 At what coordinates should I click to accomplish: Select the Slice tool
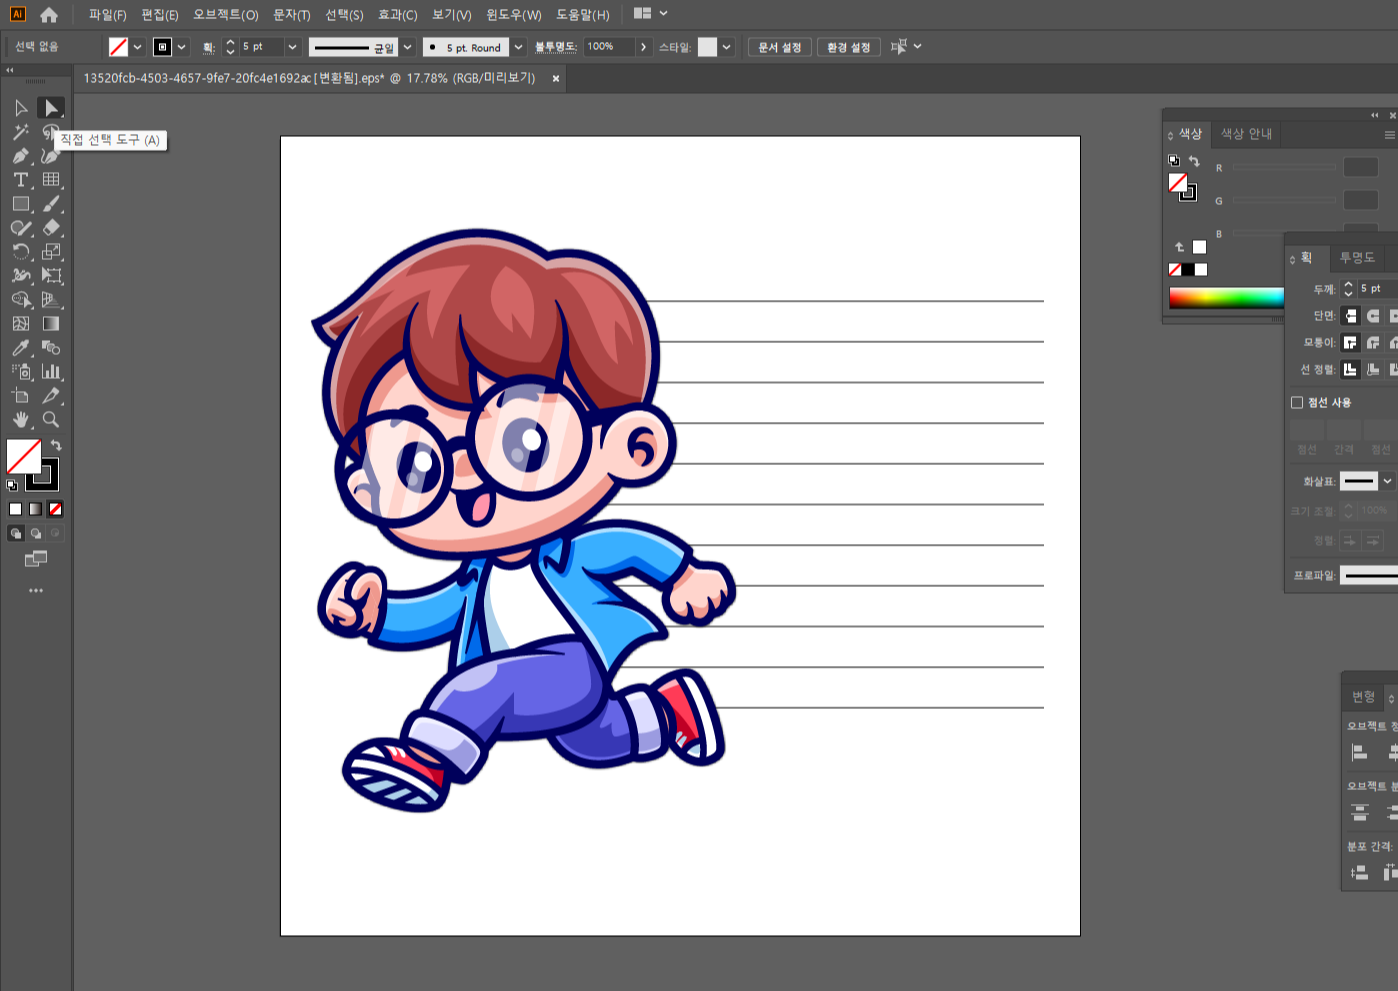51,396
